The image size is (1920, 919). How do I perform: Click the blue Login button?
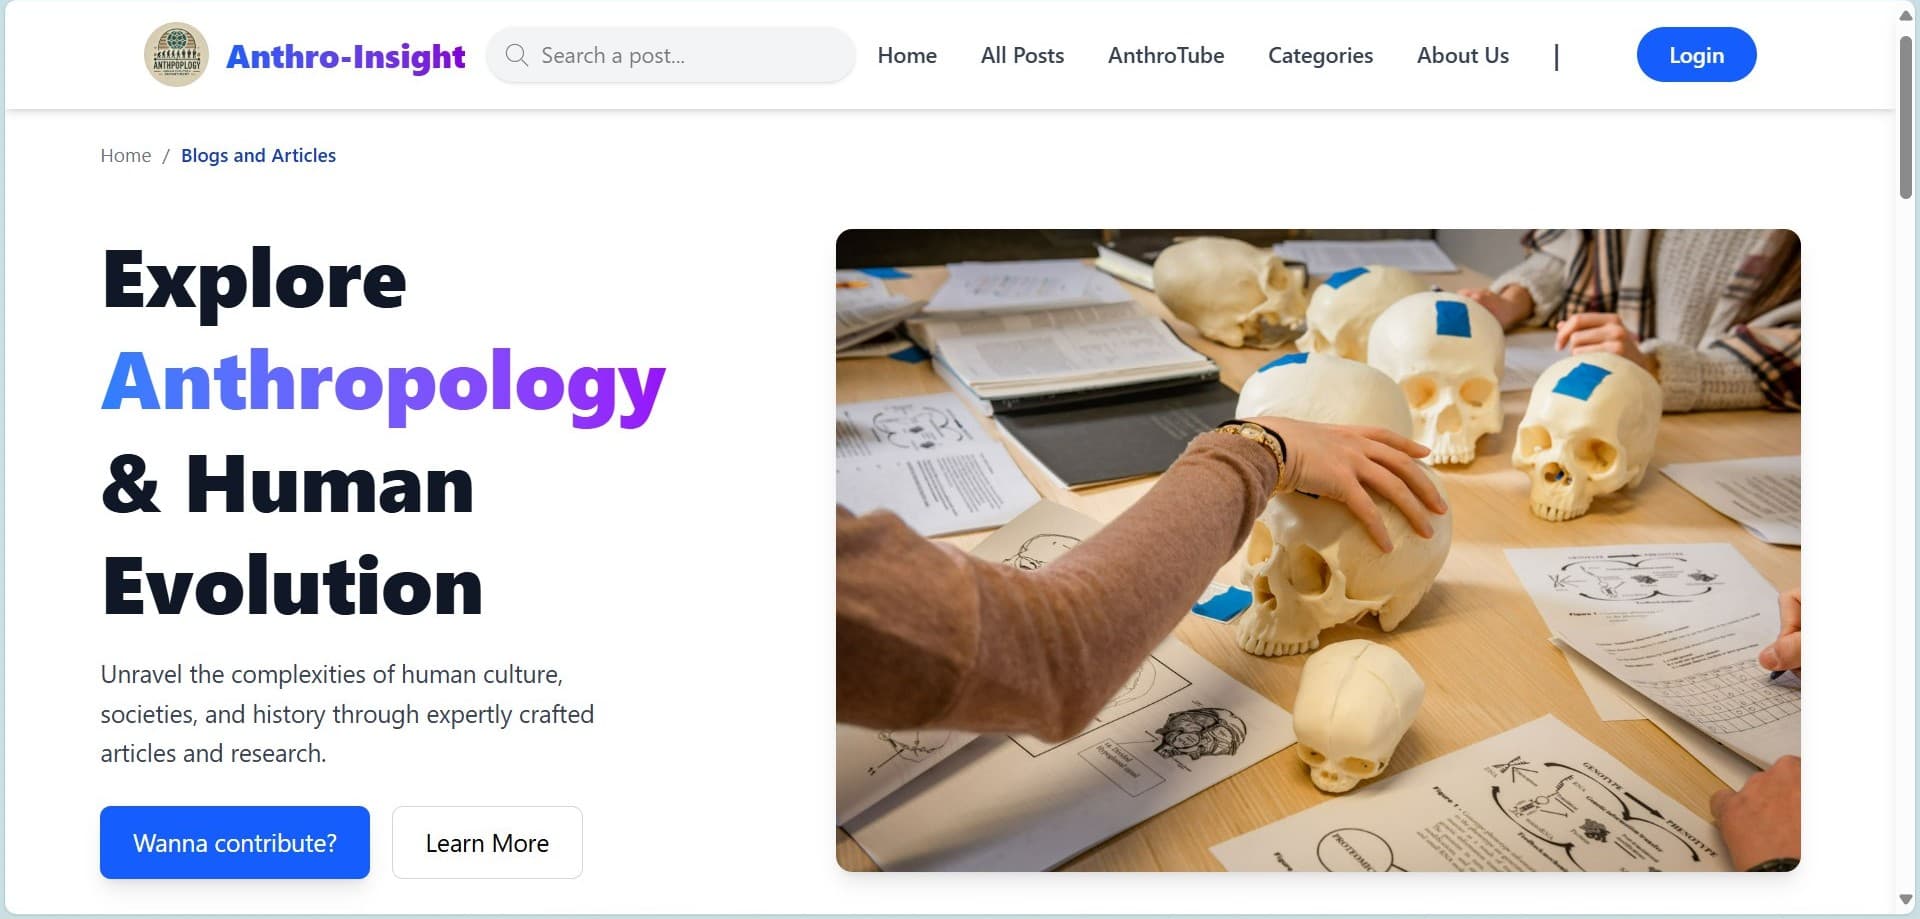1696,55
